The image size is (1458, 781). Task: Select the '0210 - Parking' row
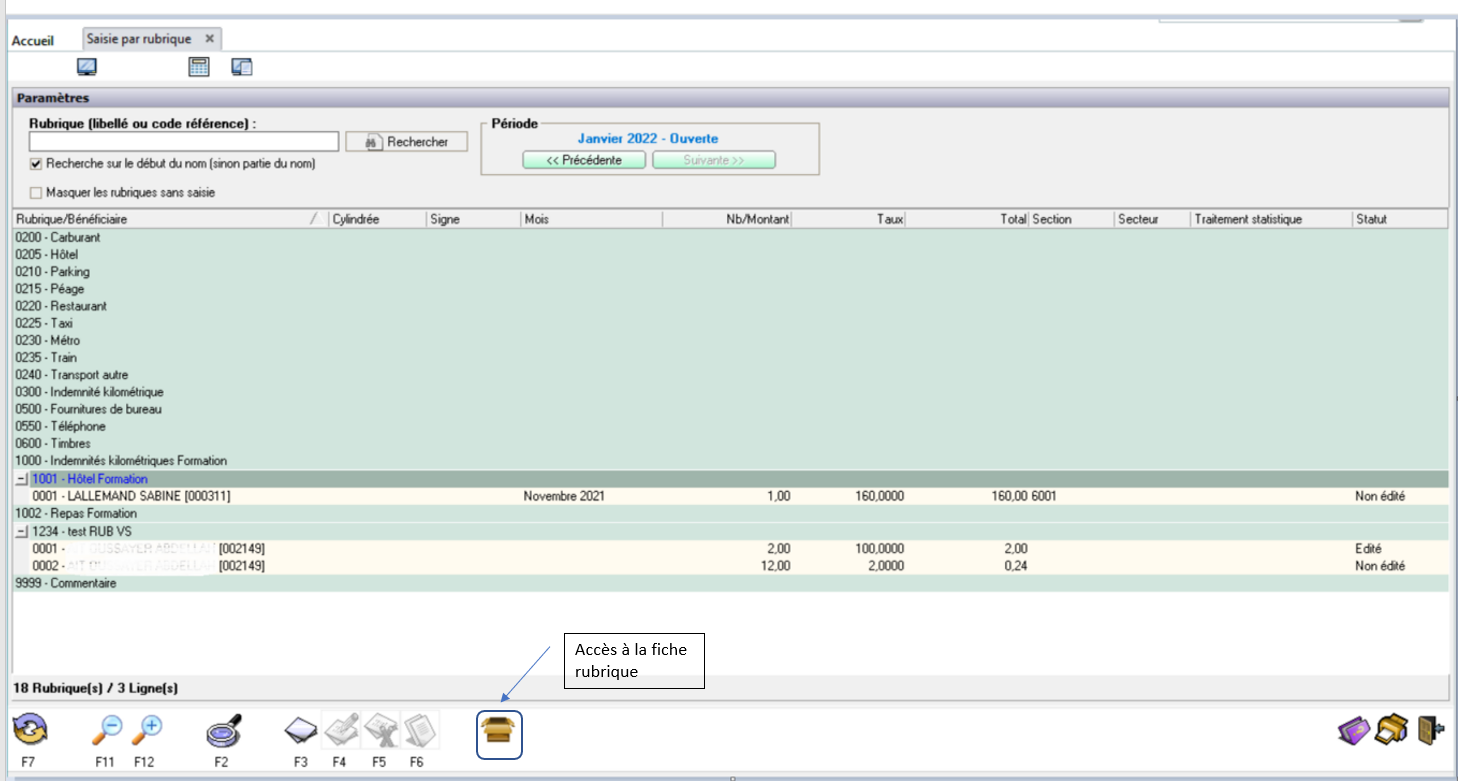[731, 272]
